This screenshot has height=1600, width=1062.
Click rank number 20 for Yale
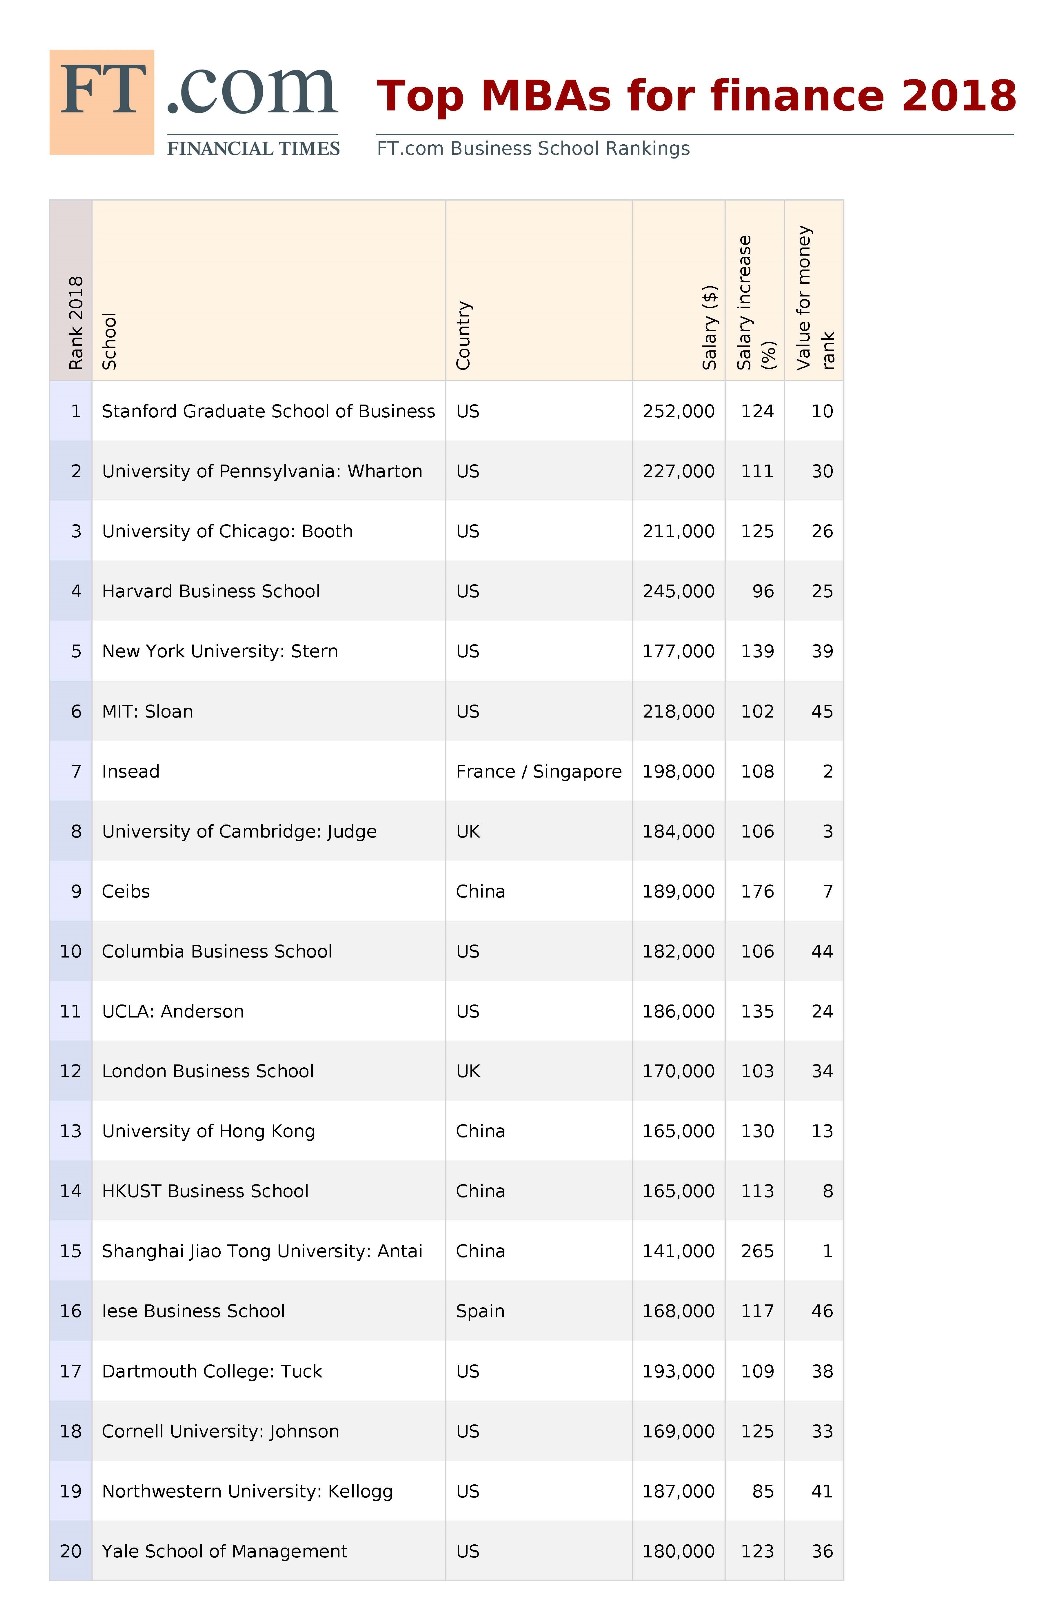71,1551
